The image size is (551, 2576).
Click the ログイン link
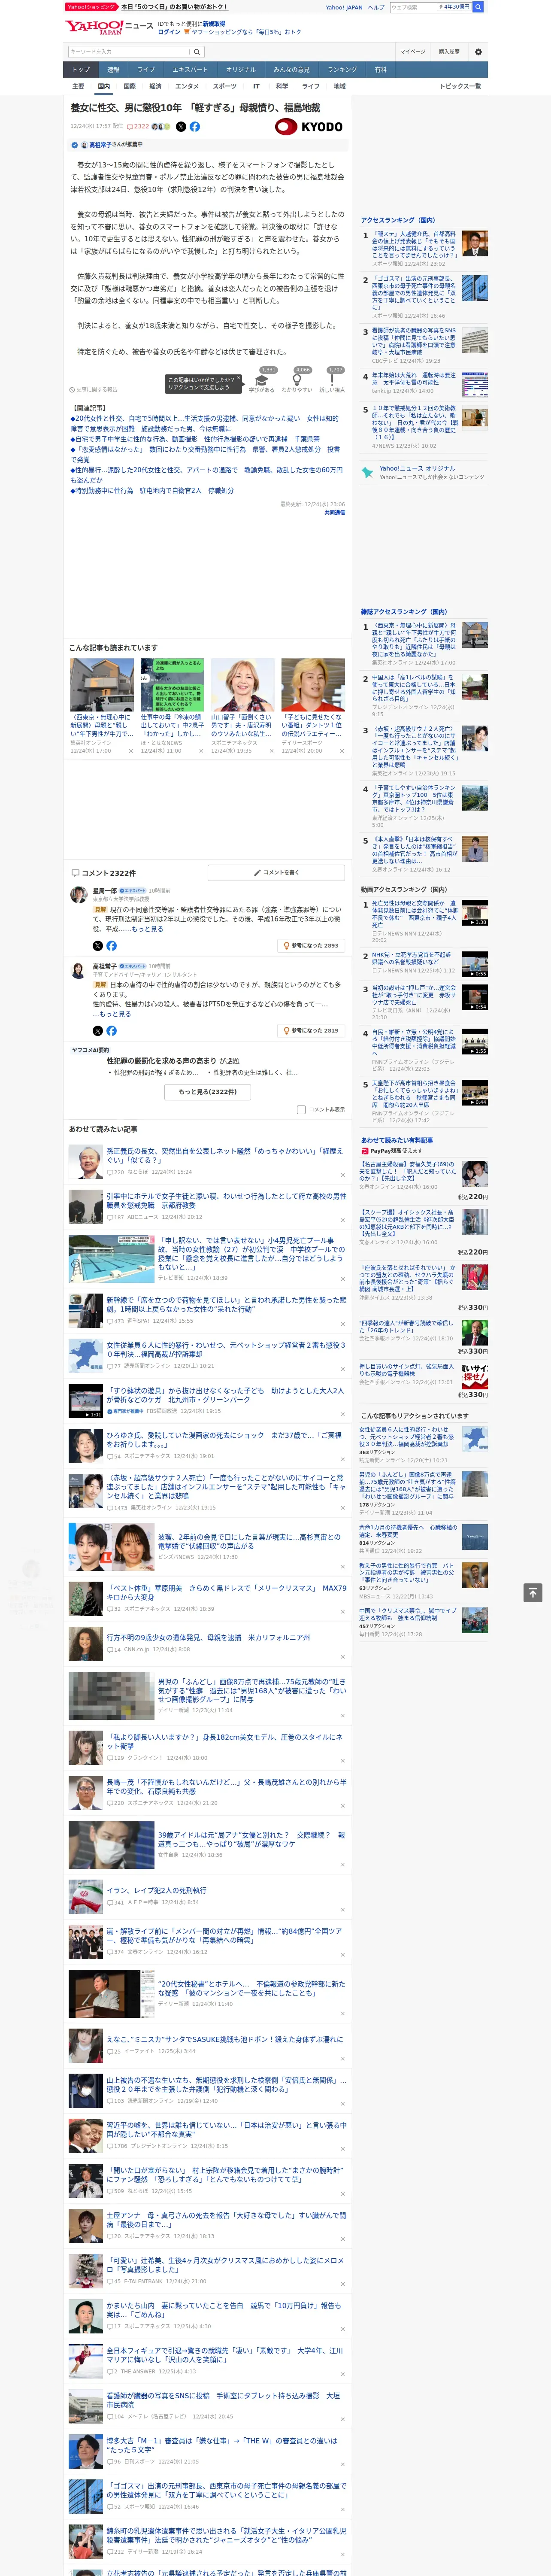pos(169,32)
